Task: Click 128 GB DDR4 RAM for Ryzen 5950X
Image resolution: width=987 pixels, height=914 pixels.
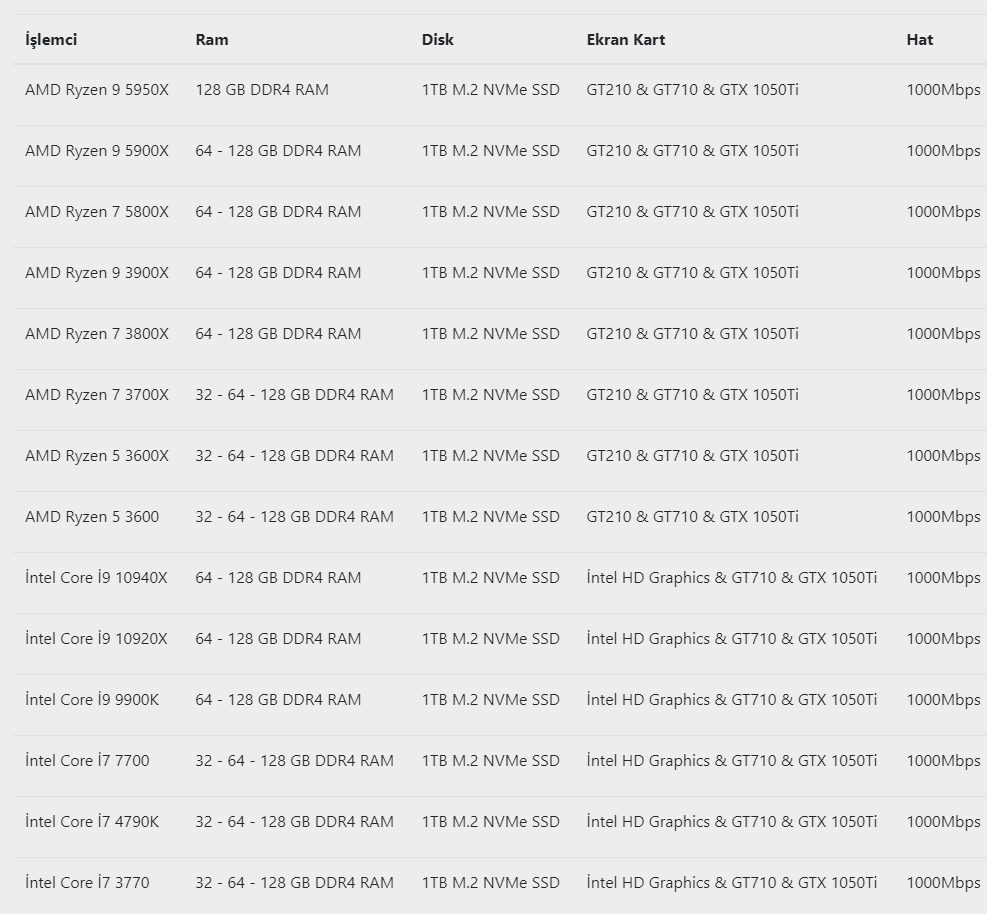Action: pos(262,90)
